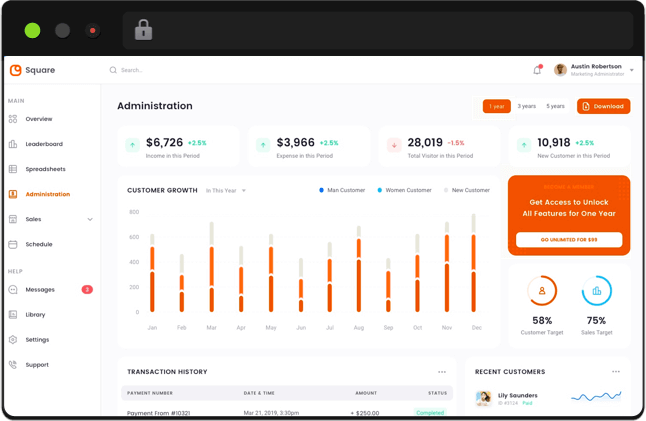
Task: Click the Download button
Action: click(603, 106)
